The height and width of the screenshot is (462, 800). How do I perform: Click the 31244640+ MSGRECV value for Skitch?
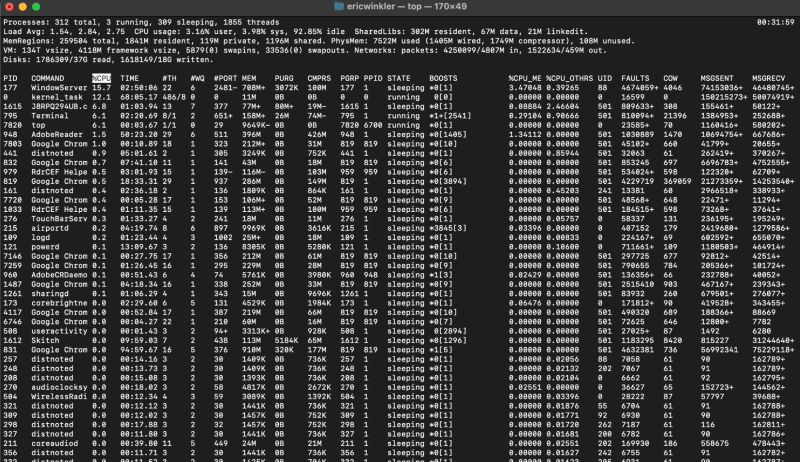coord(773,340)
